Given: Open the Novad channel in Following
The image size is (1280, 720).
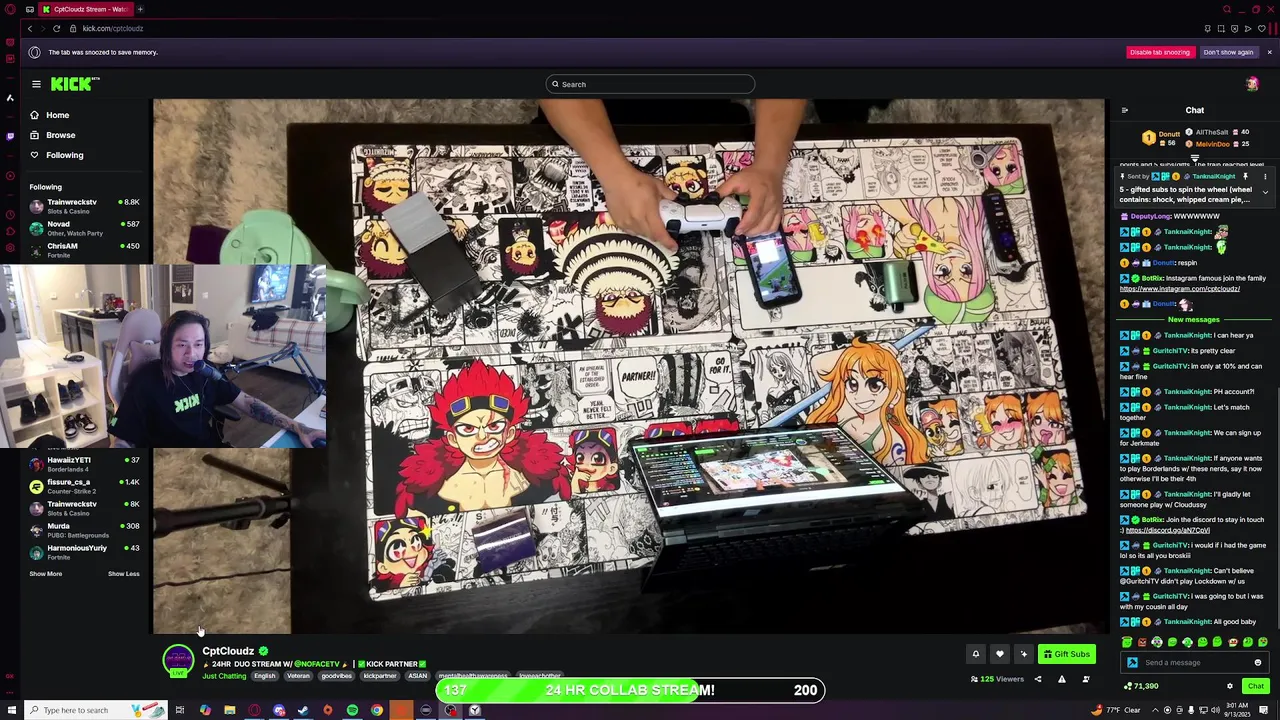Looking at the screenshot, I should click(85, 227).
